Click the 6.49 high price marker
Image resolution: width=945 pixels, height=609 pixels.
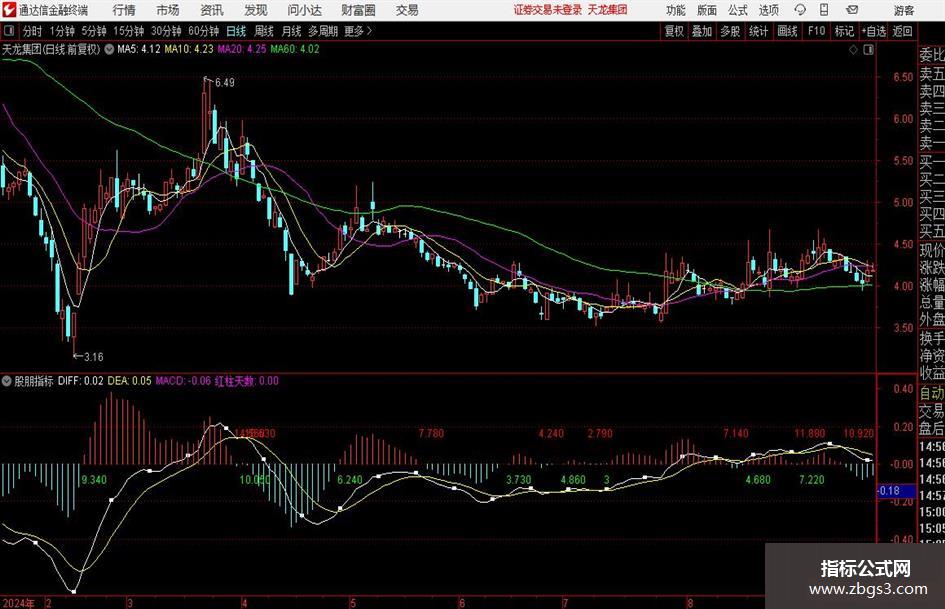pos(224,83)
